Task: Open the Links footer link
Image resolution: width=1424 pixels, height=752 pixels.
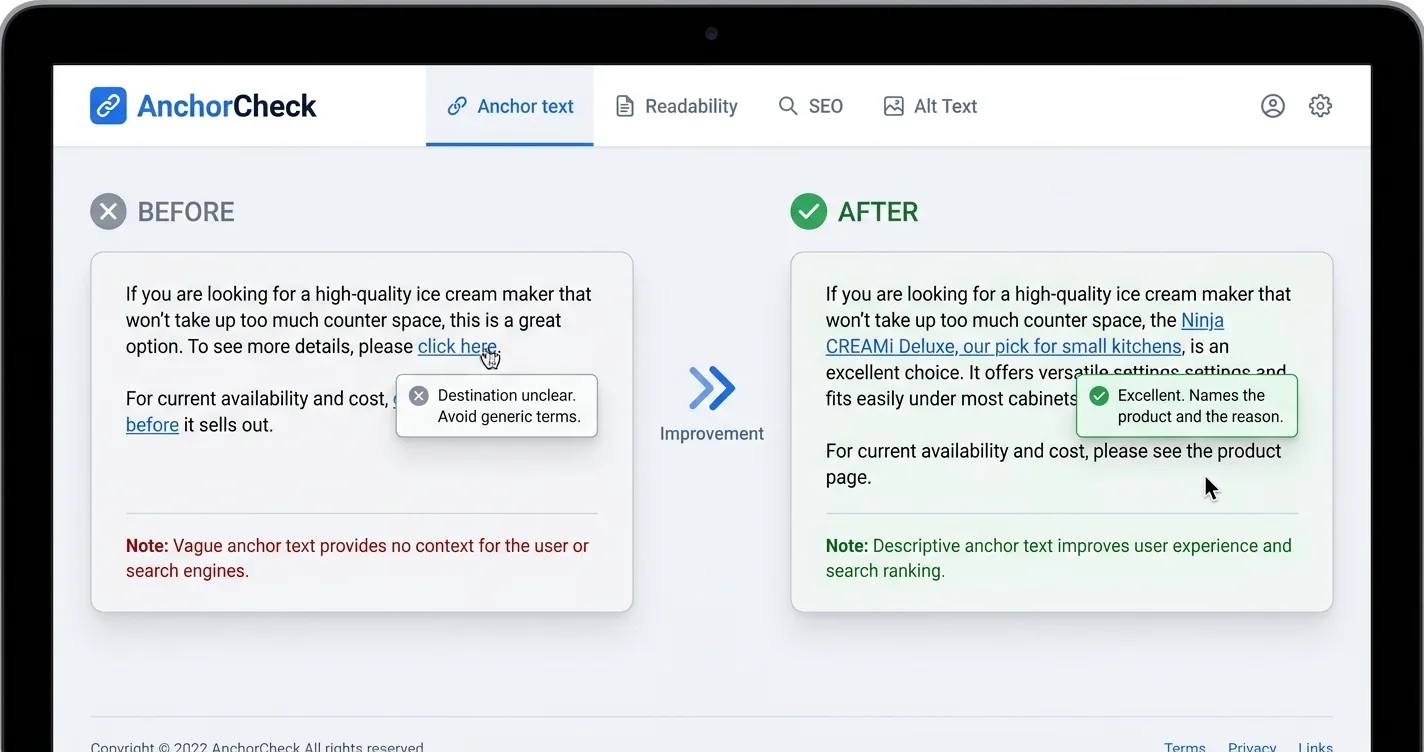Action: click(1315, 746)
